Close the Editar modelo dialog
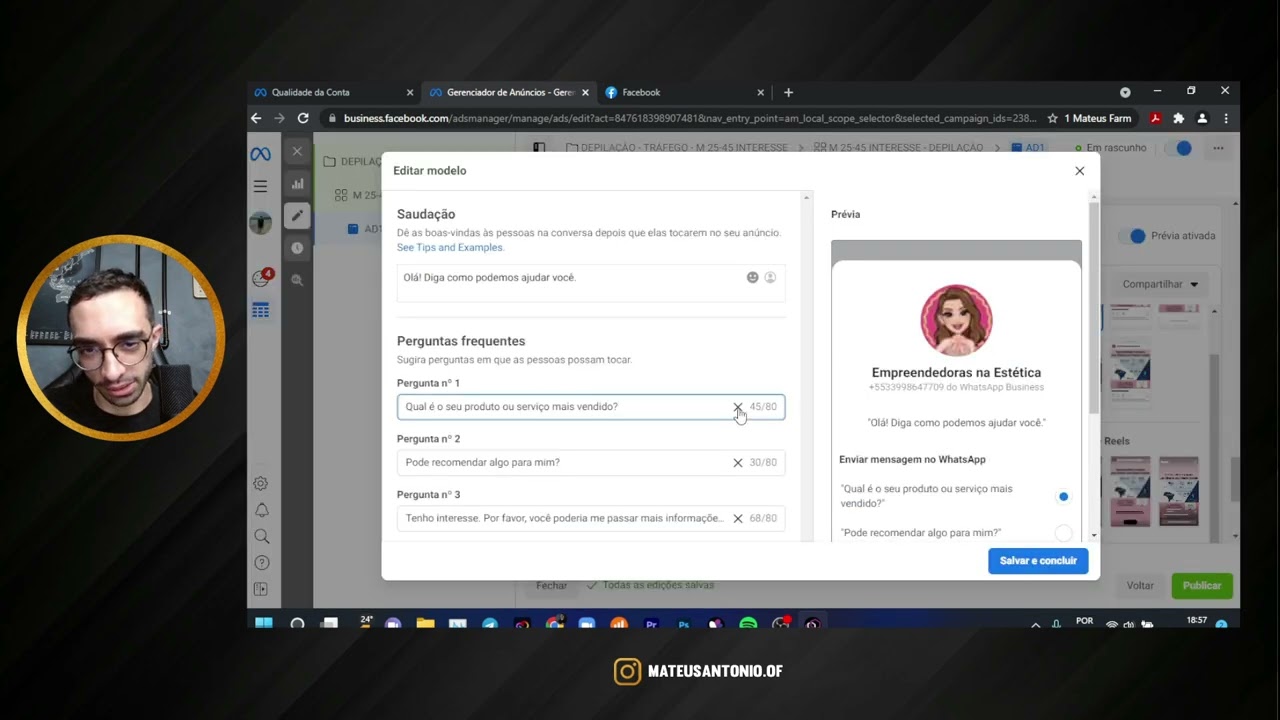This screenshot has width=1280, height=720. pos(1079,171)
